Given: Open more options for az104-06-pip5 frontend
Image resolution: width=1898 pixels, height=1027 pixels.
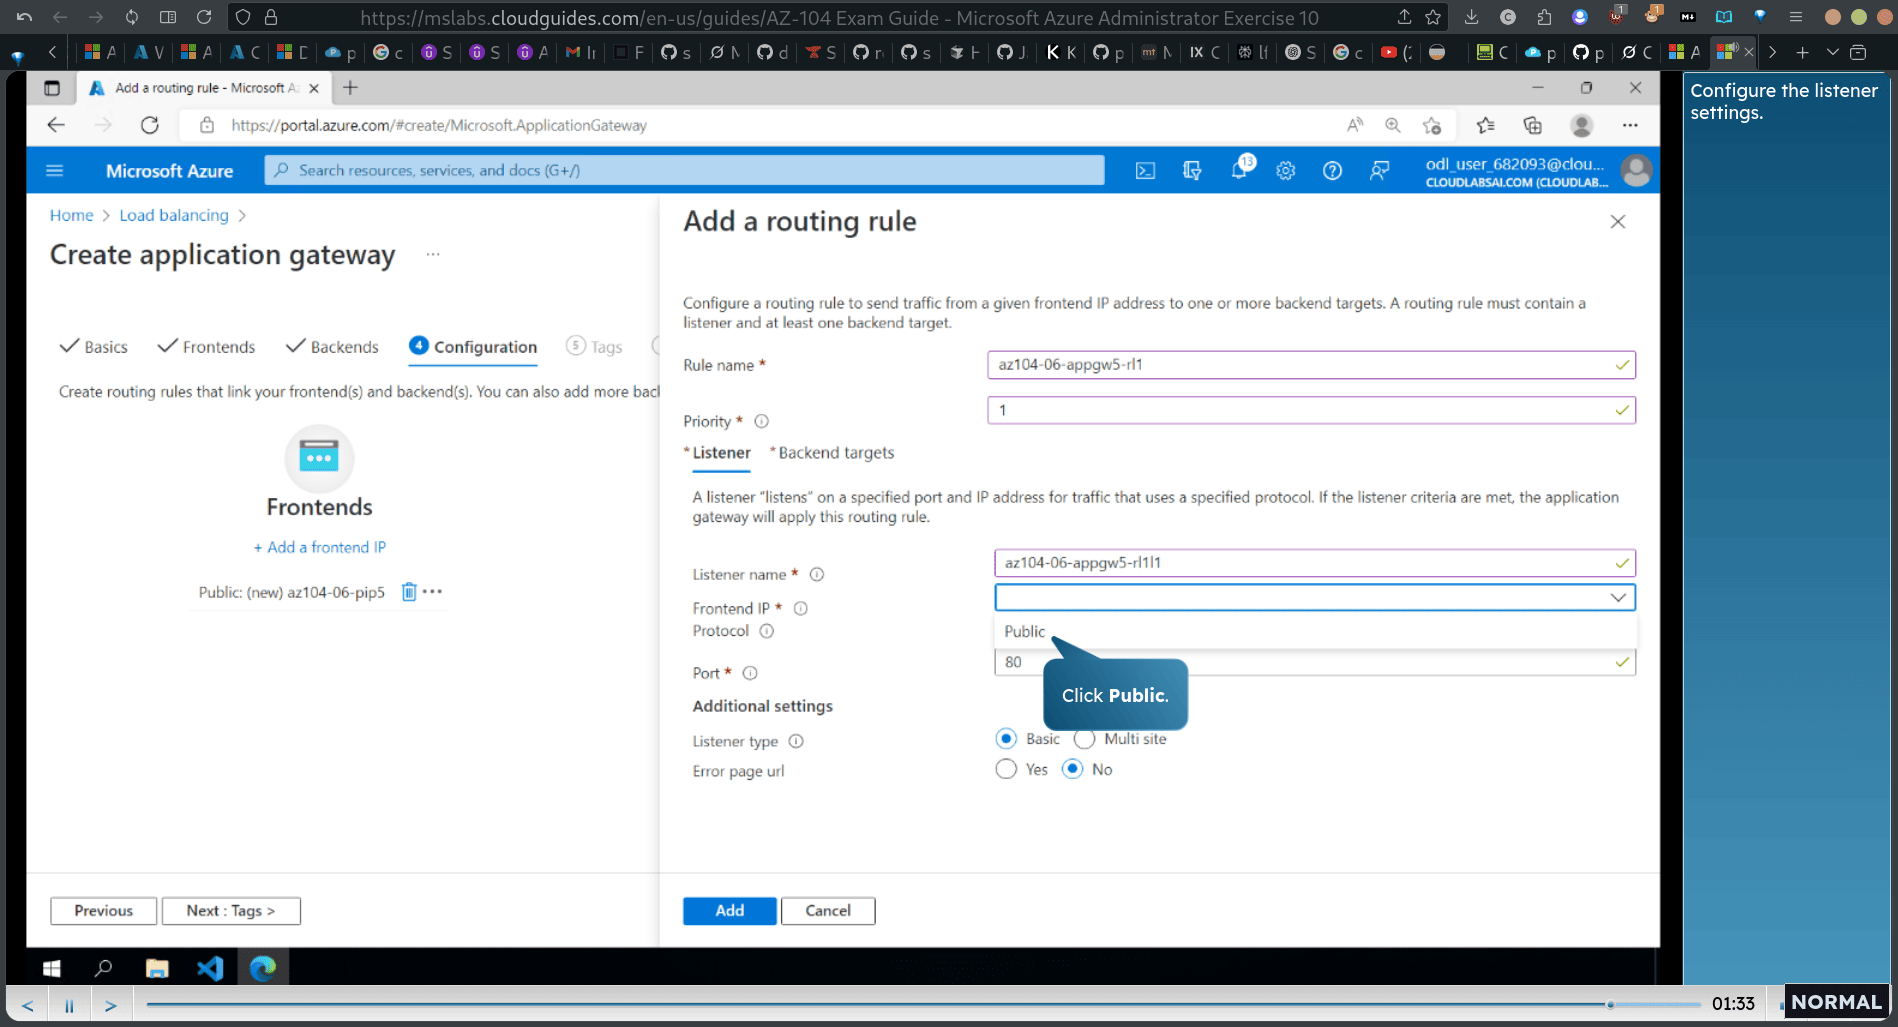Looking at the screenshot, I should 432,592.
